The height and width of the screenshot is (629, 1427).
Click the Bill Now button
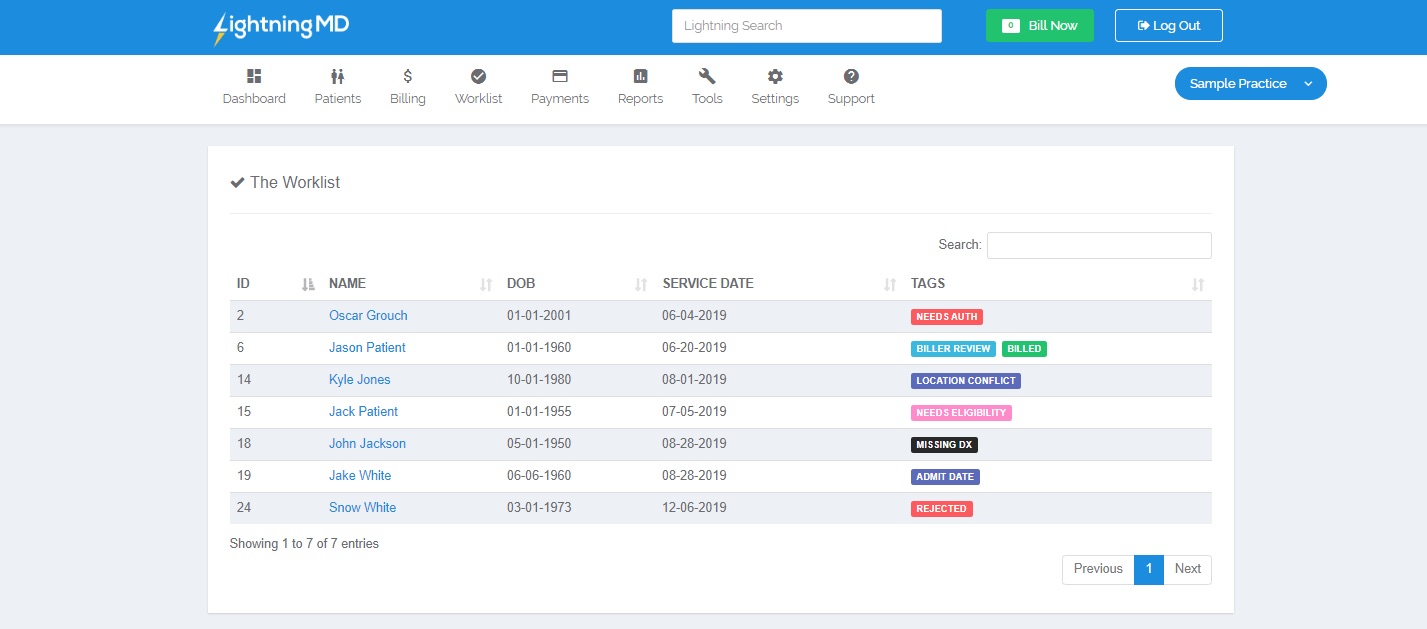click(1039, 25)
